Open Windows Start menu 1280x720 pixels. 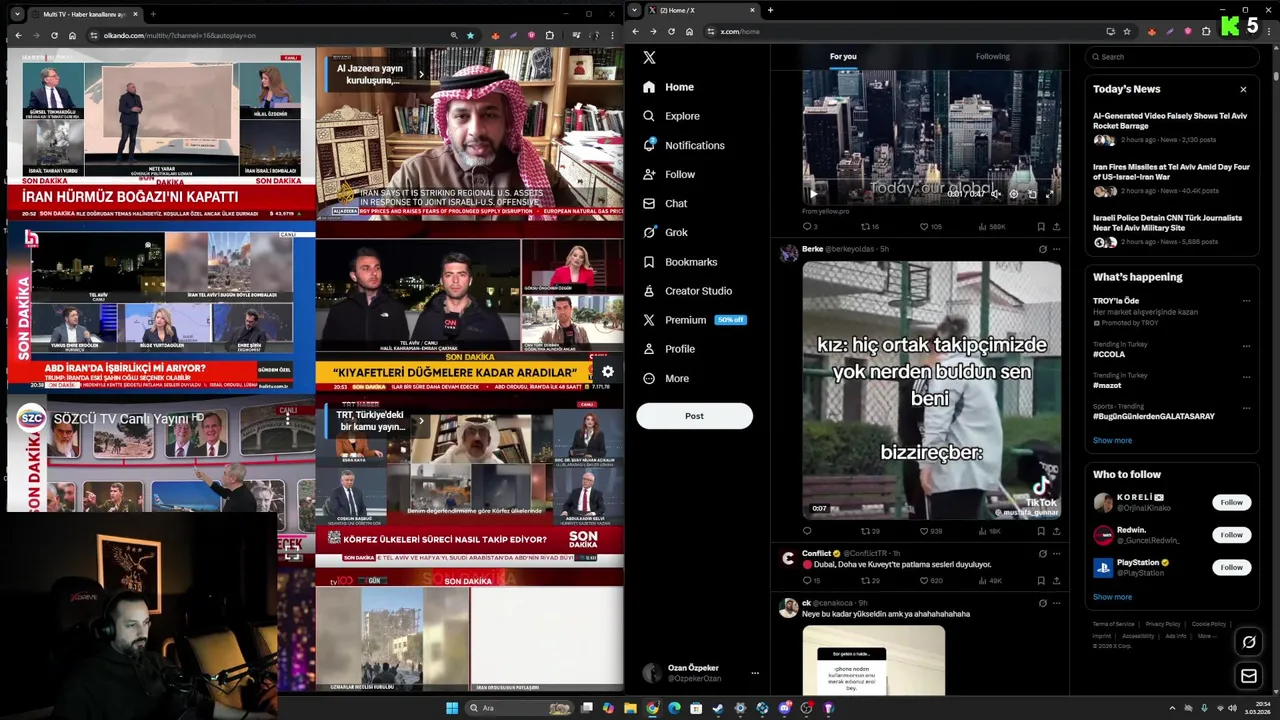click(x=452, y=708)
